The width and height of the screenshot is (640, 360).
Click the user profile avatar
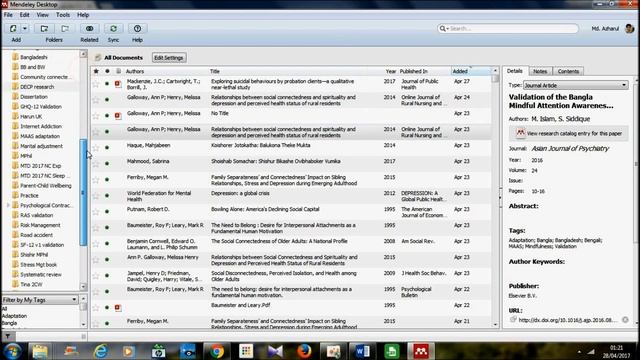point(629,28)
